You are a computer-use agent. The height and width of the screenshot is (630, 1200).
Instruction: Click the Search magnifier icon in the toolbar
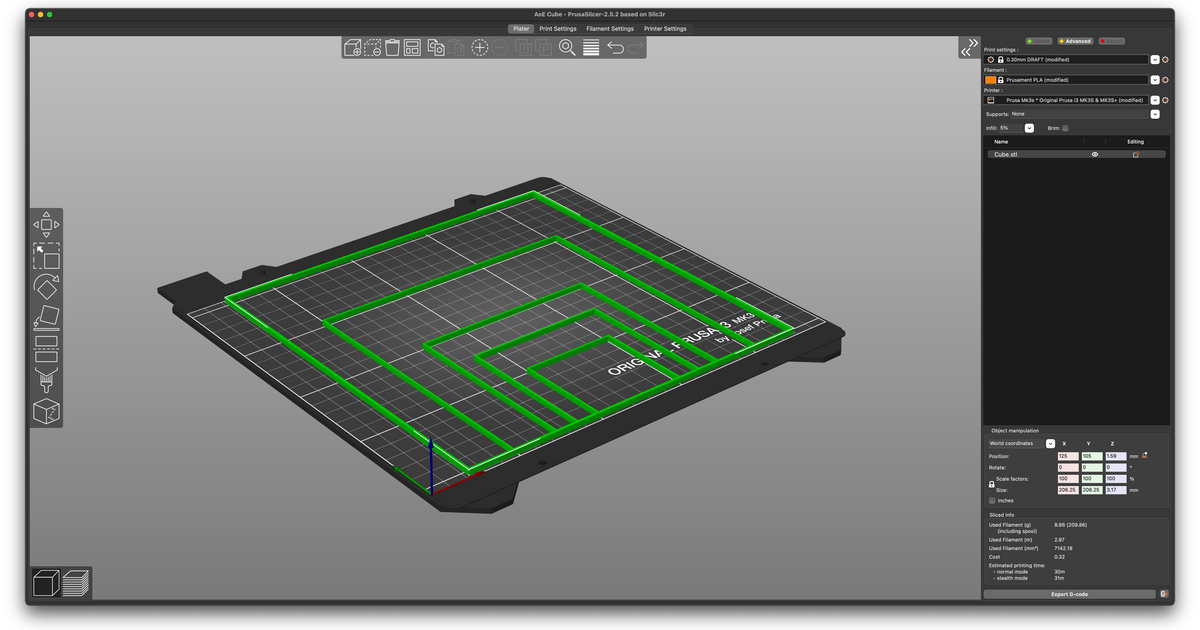click(566, 47)
